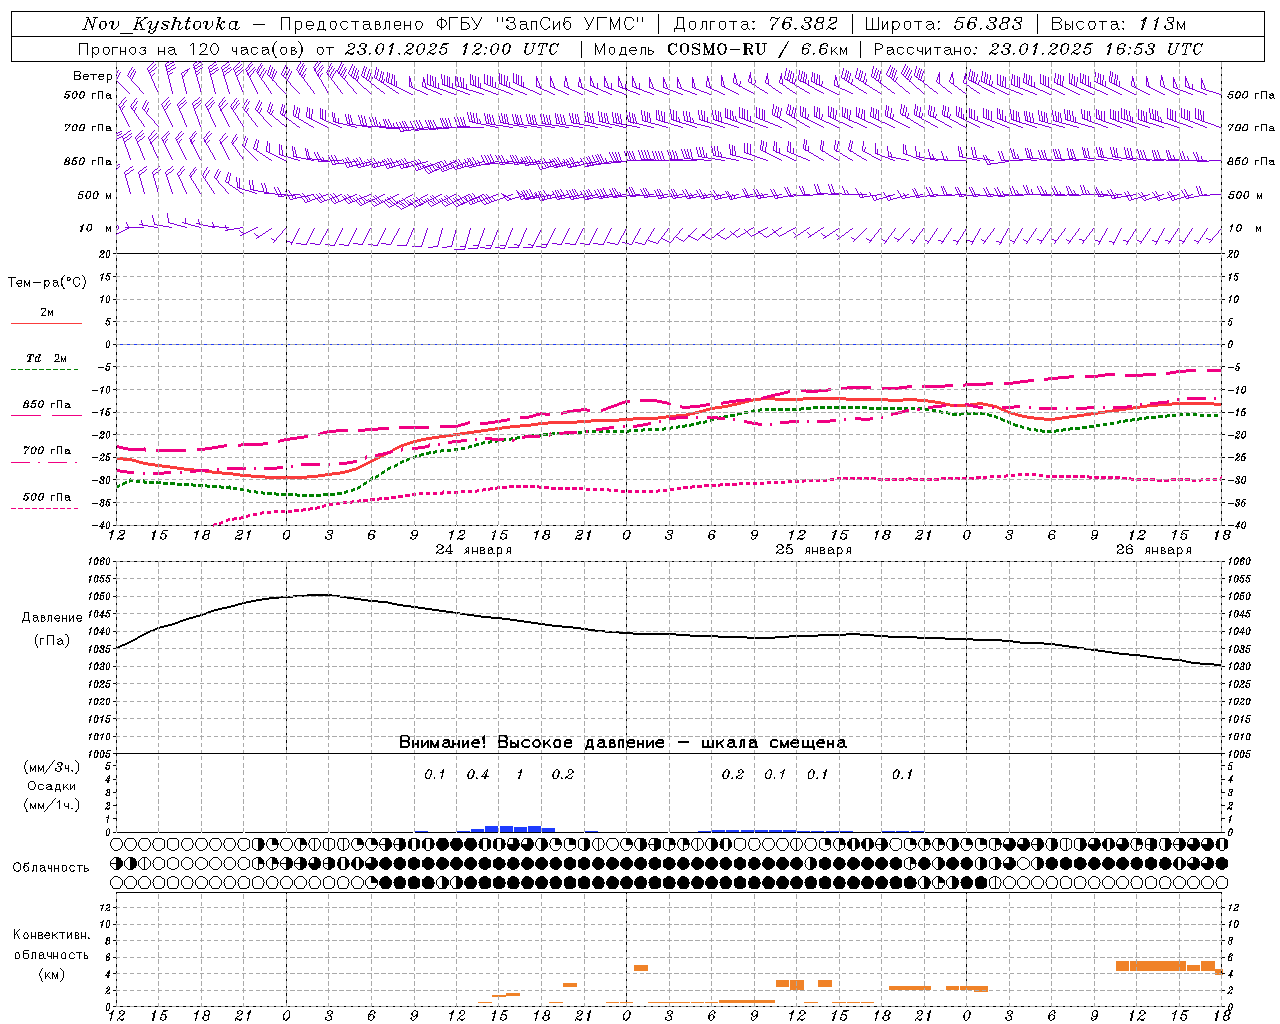Click the longitude value Долгота: 76.382
This screenshot has width=1280, height=1024.
pos(756,24)
